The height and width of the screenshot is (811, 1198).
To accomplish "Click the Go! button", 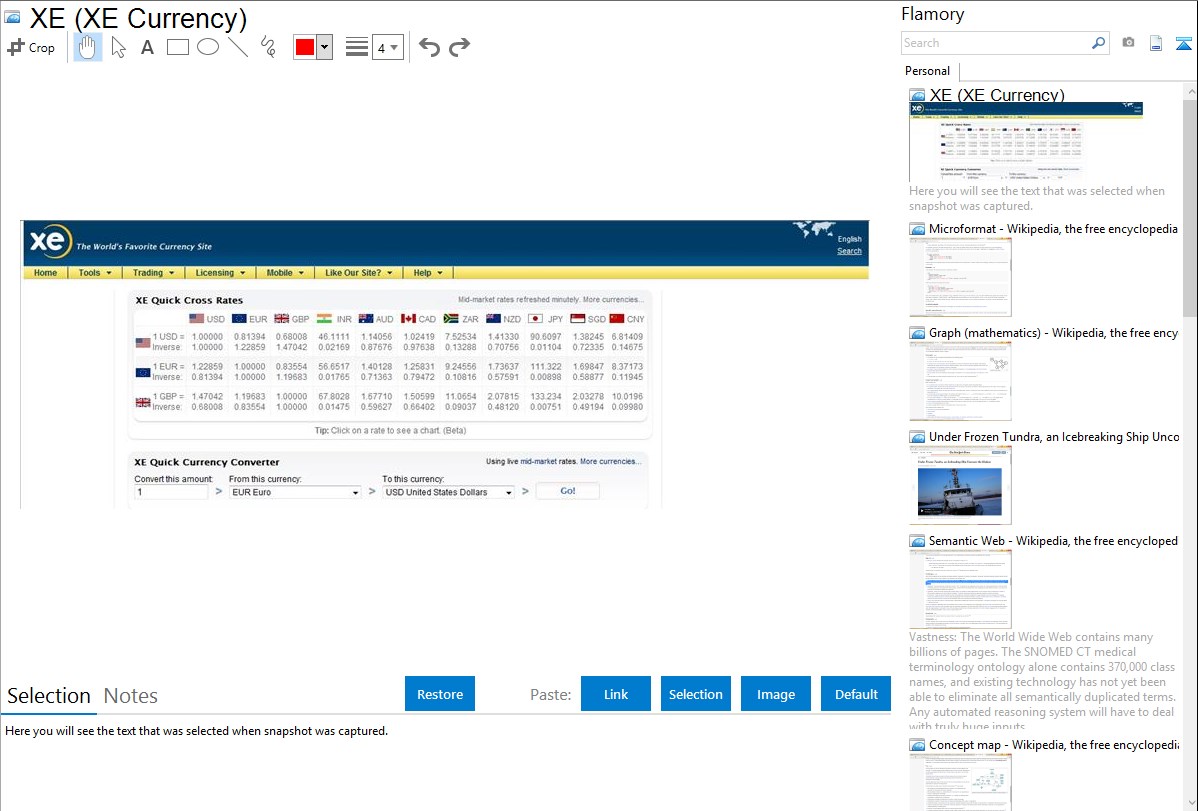I will (x=568, y=491).
